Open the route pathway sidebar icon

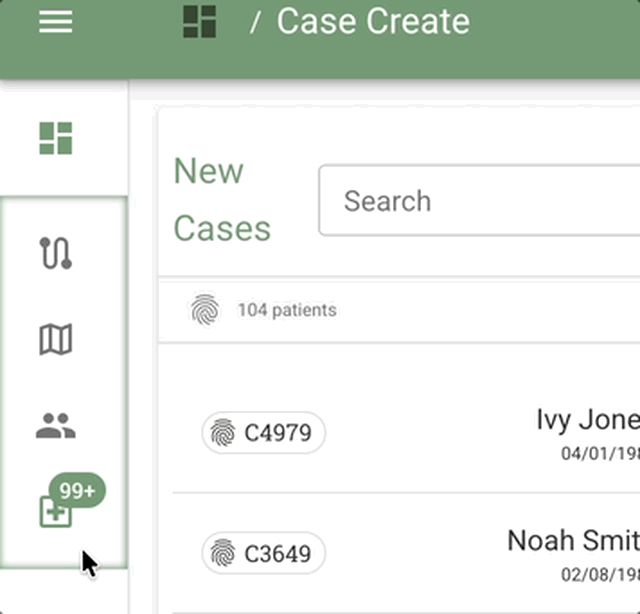tap(56, 253)
